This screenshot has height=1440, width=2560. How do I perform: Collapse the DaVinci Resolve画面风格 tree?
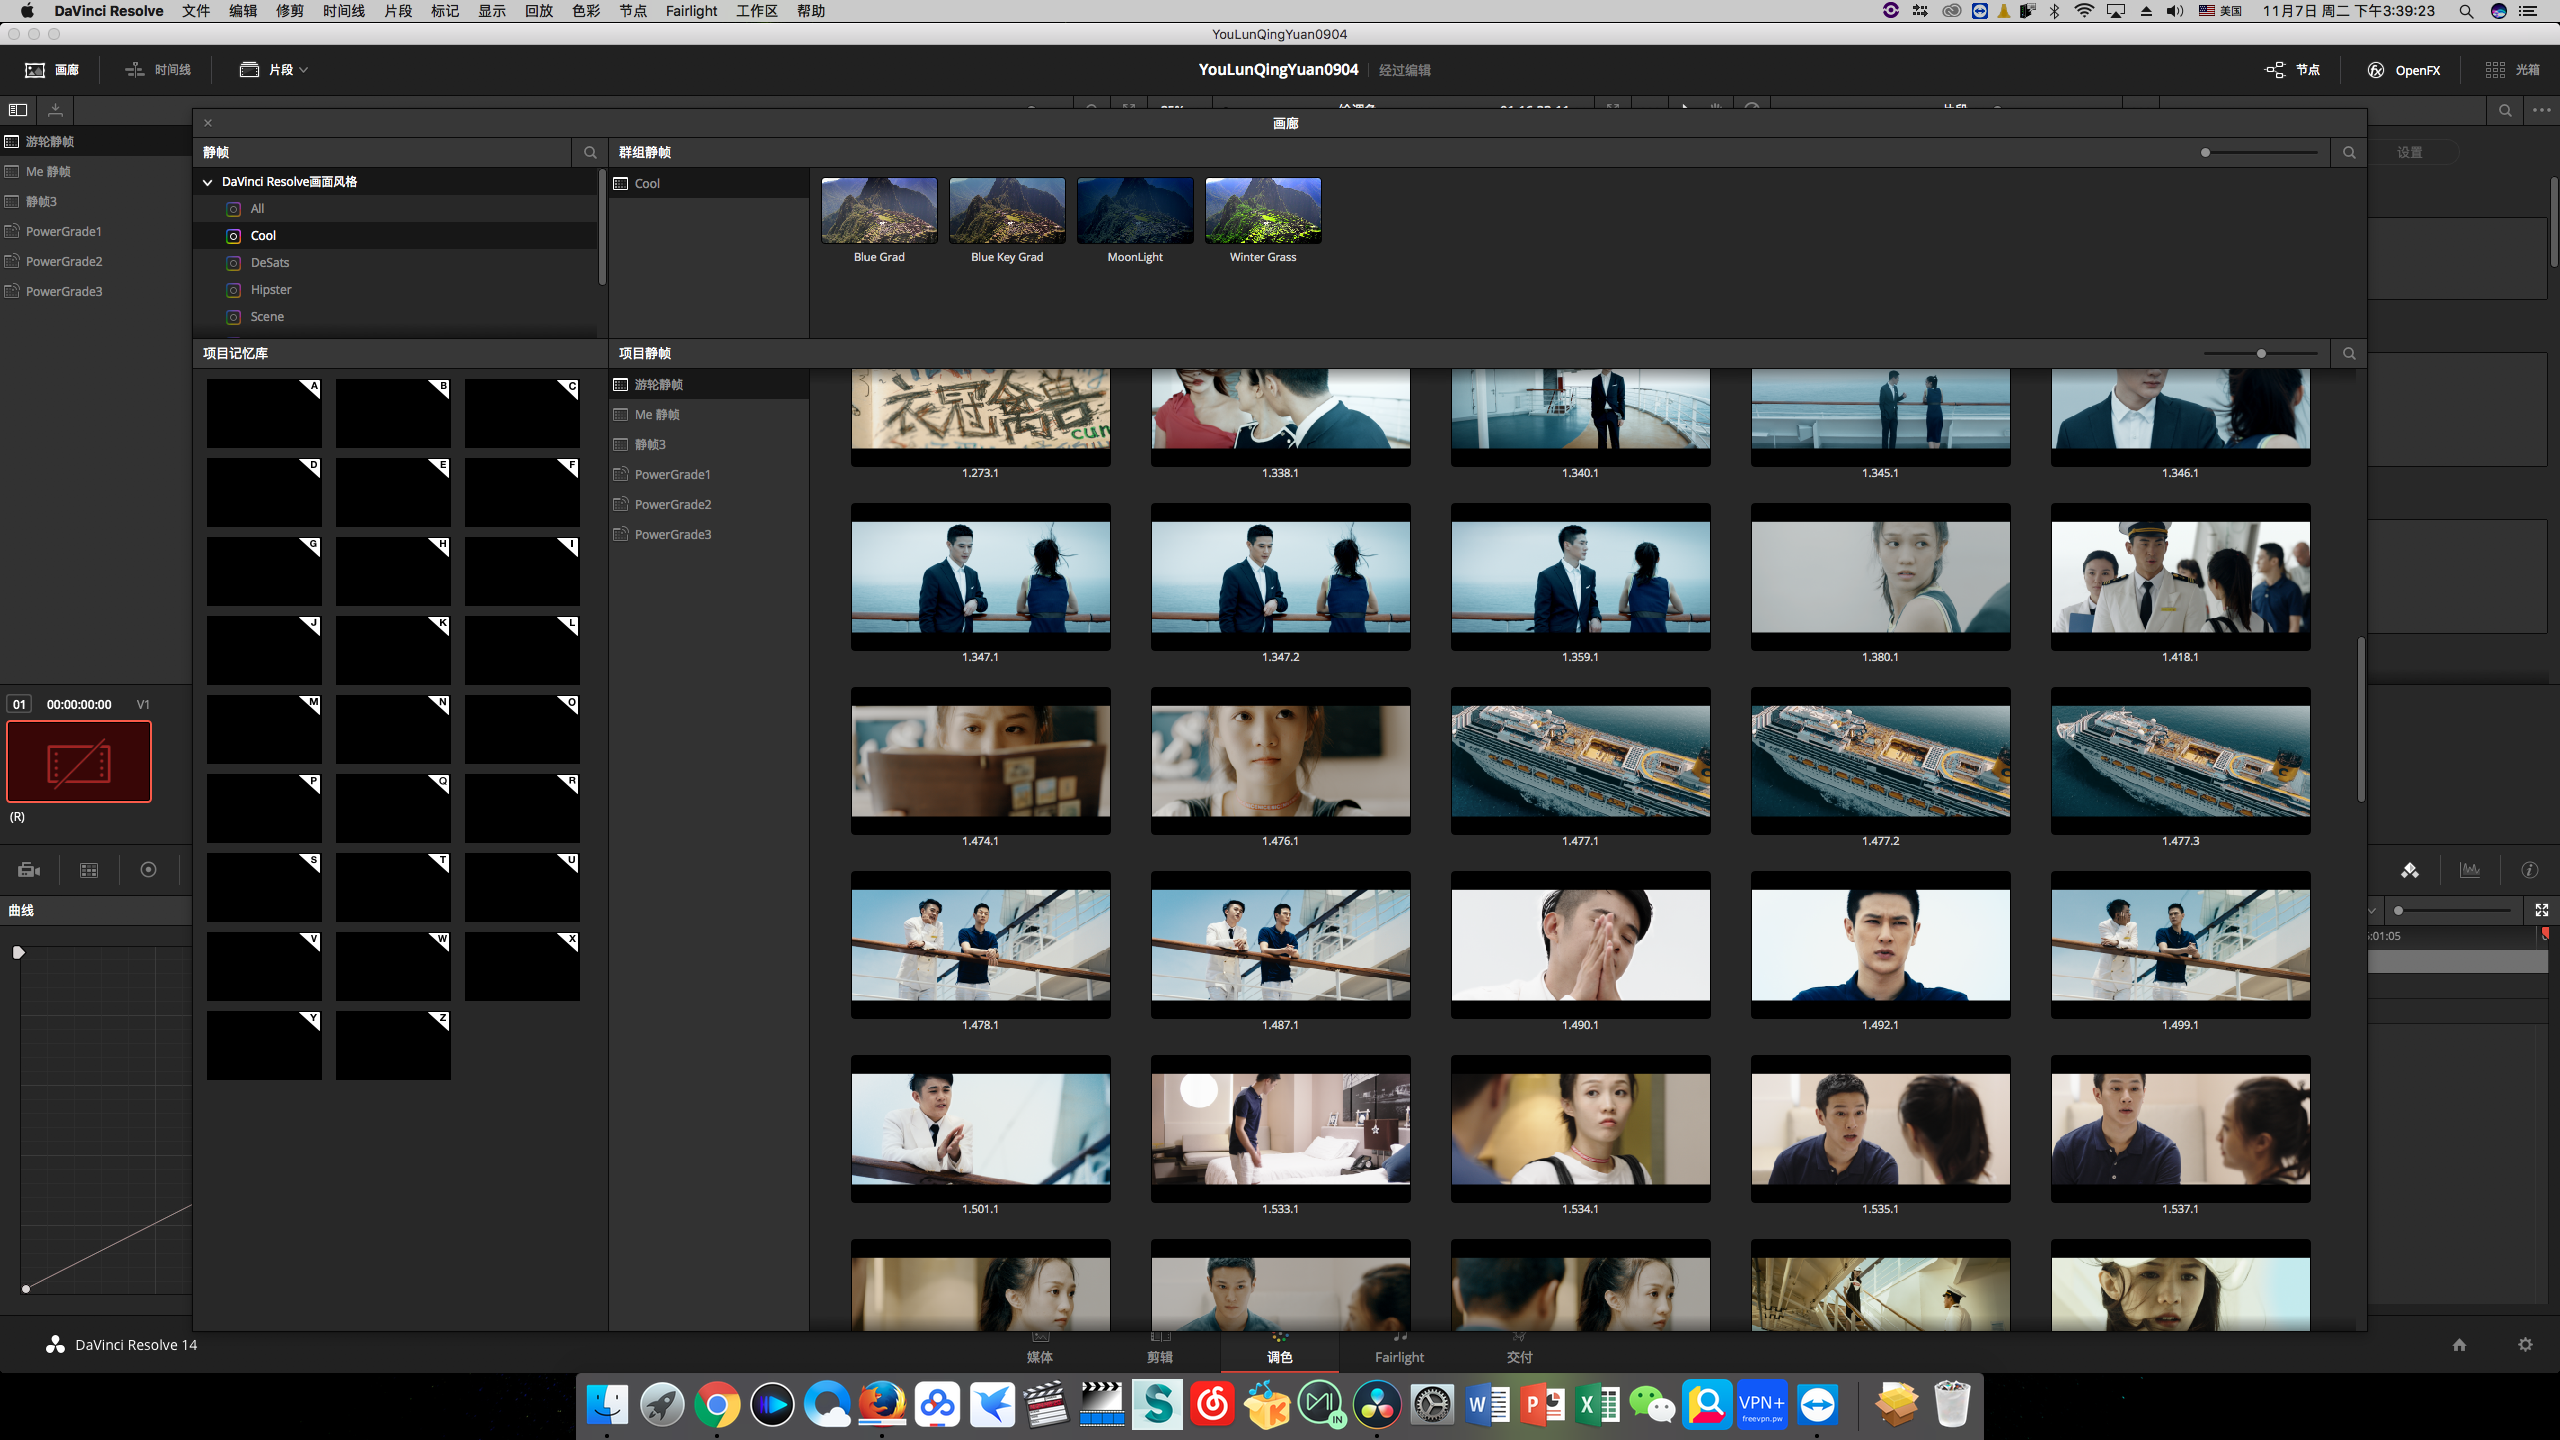click(x=208, y=182)
